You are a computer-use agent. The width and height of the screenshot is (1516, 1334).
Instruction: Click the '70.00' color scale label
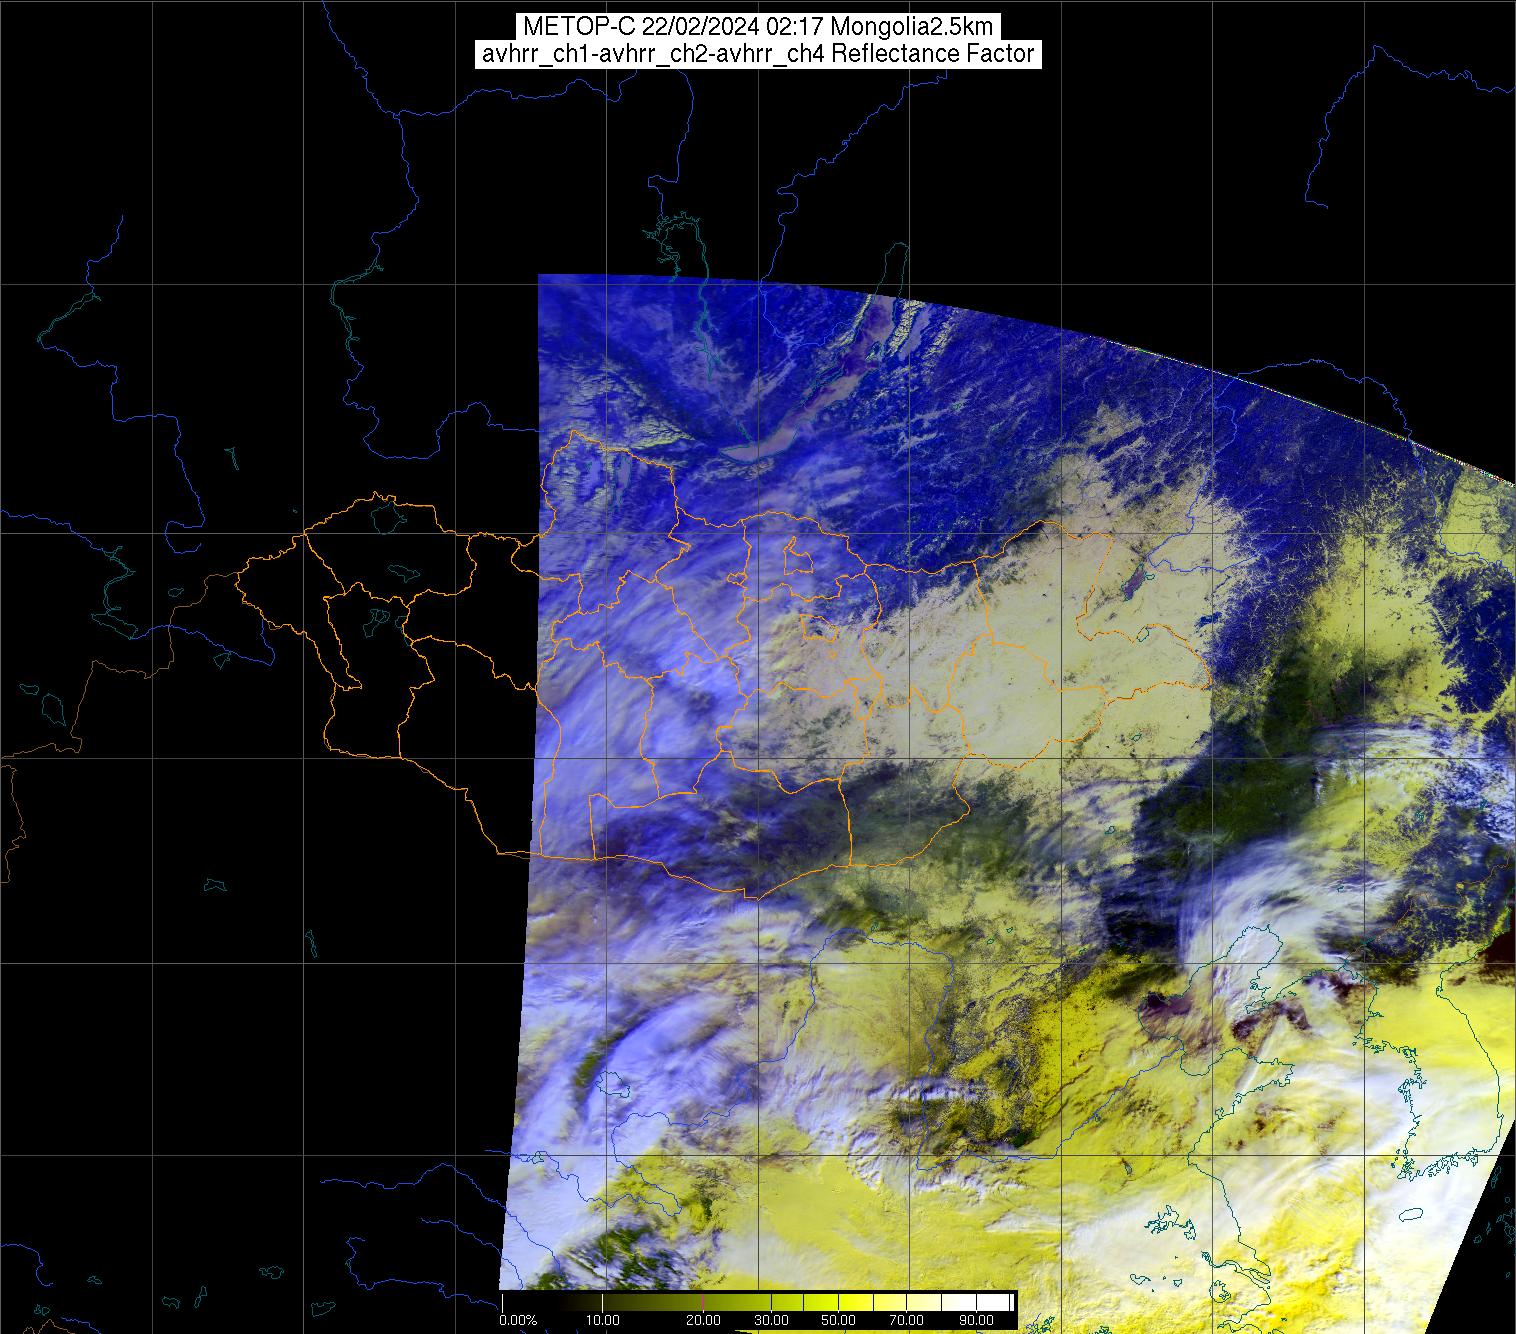tap(907, 1320)
